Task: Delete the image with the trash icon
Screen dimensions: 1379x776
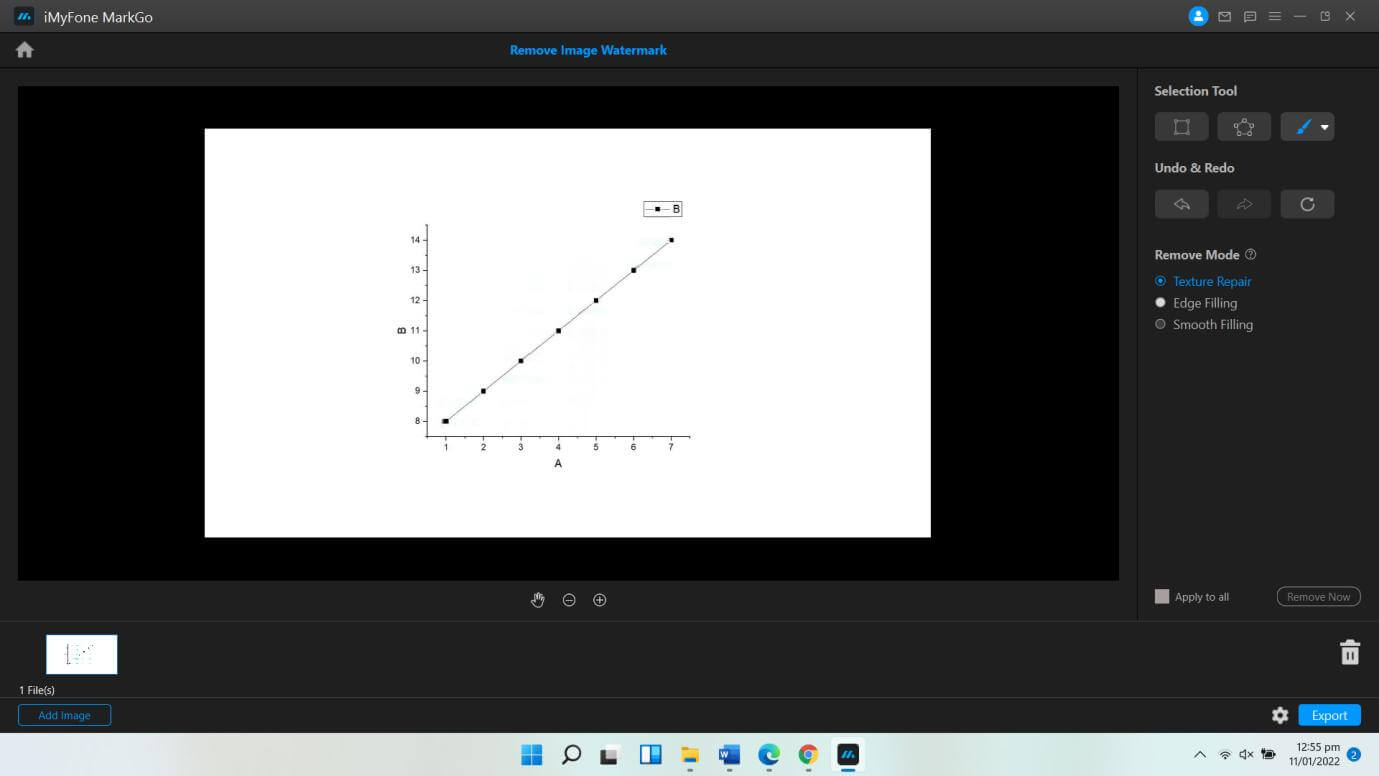Action: click(x=1350, y=652)
